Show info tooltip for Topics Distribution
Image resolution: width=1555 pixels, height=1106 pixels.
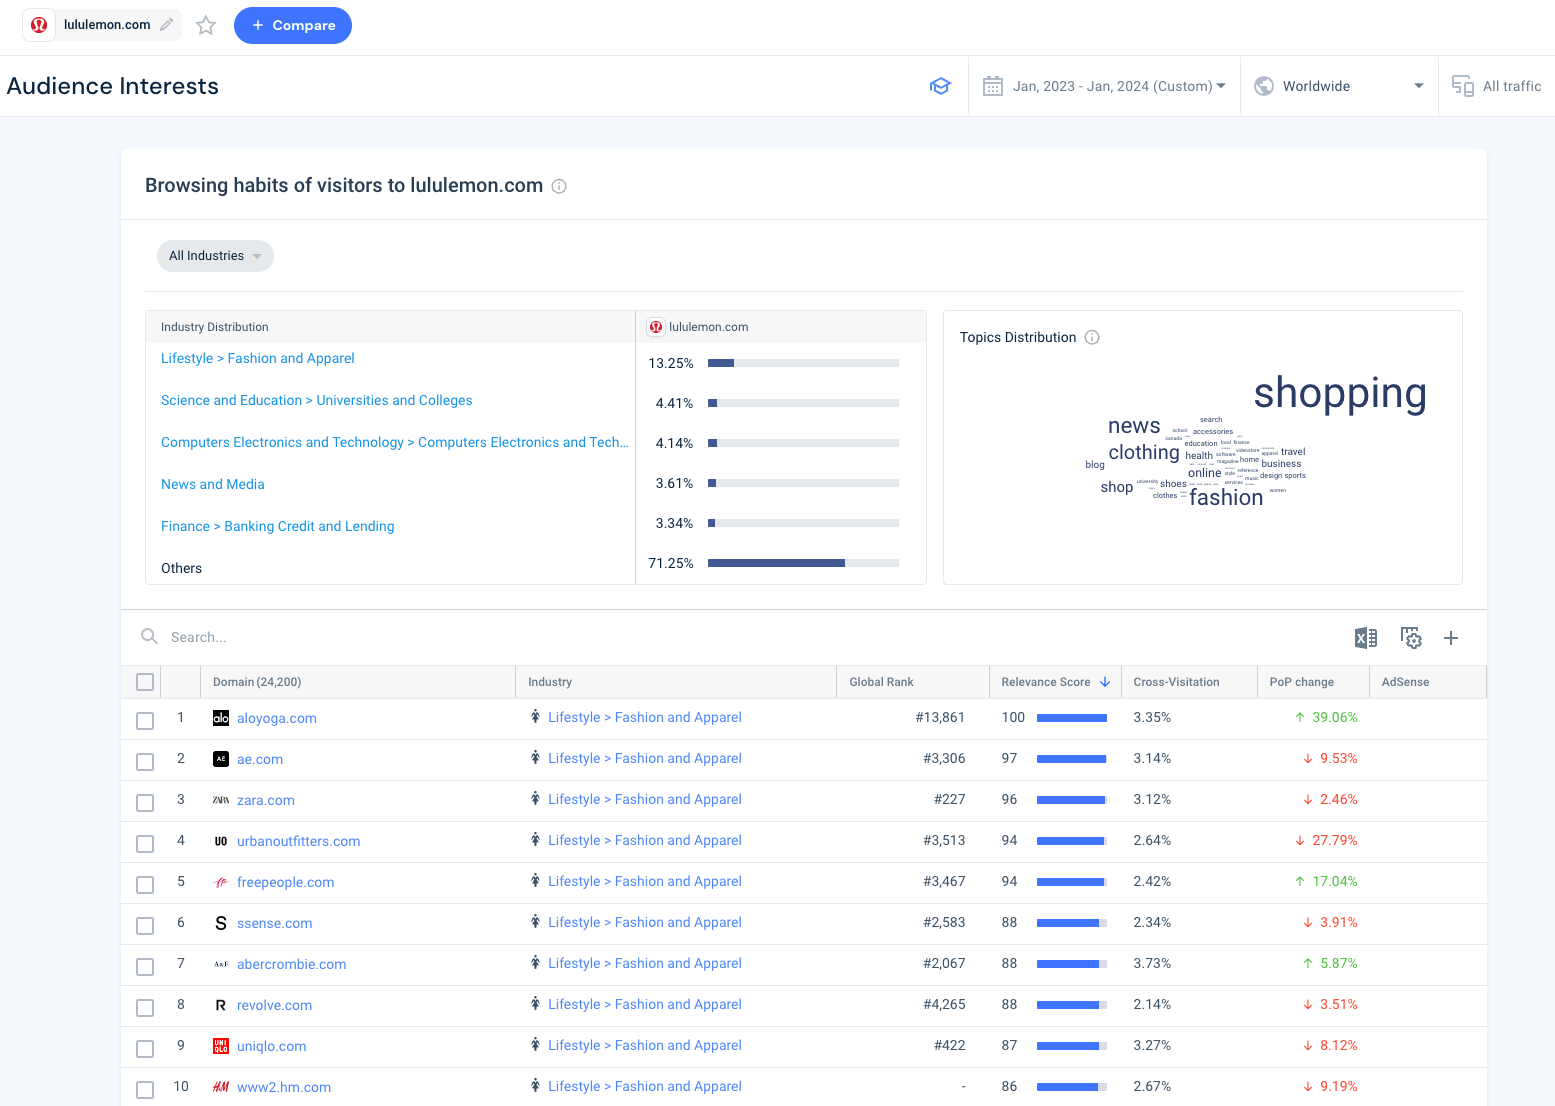[x=1092, y=337]
